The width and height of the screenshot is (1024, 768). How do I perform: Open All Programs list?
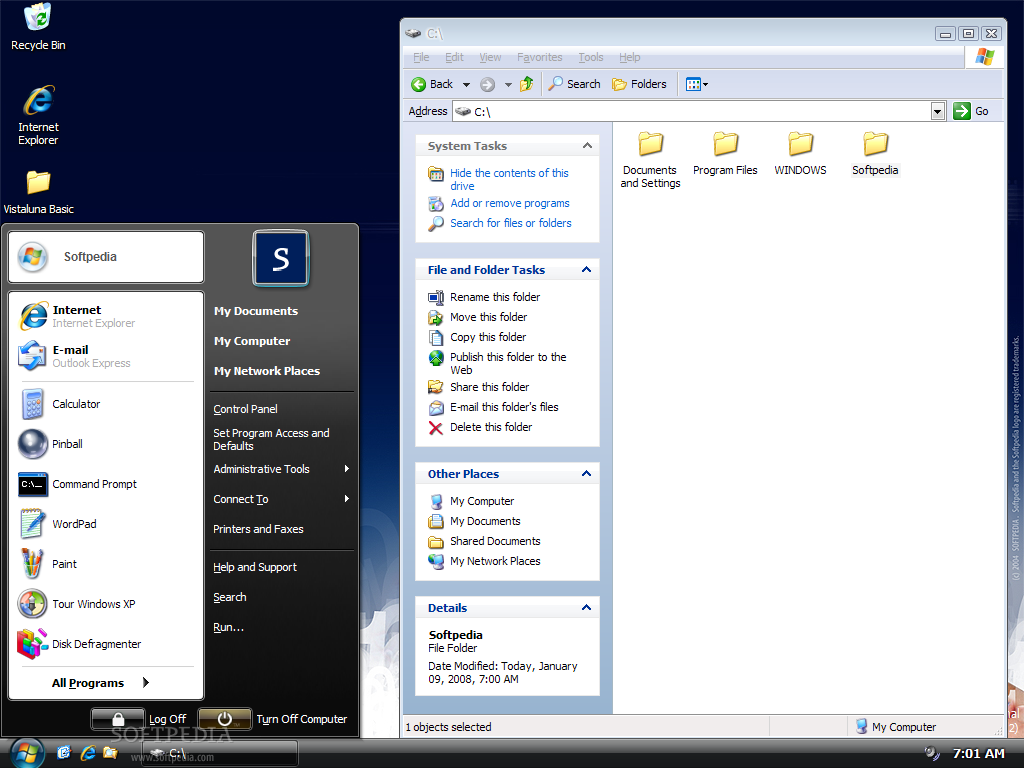(x=101, y=682)
